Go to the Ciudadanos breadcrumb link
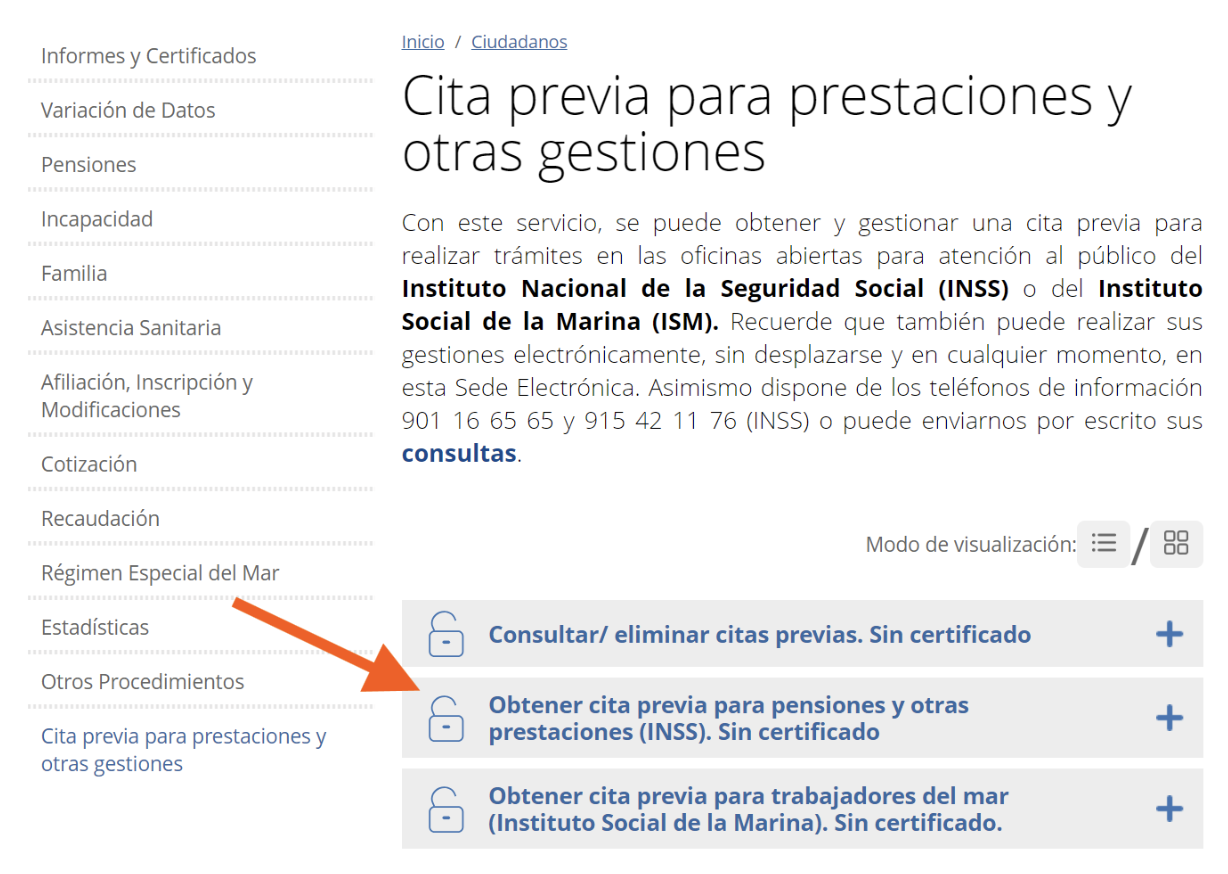The width and height of the screenshot is (1228, 874). (519, 42)
